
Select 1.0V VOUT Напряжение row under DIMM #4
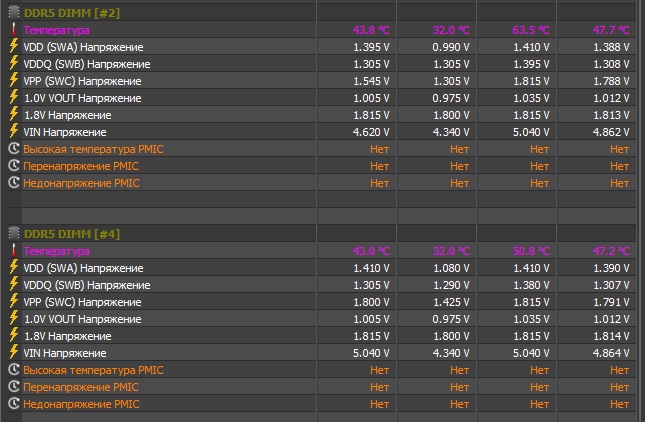(x=88, y=319)
